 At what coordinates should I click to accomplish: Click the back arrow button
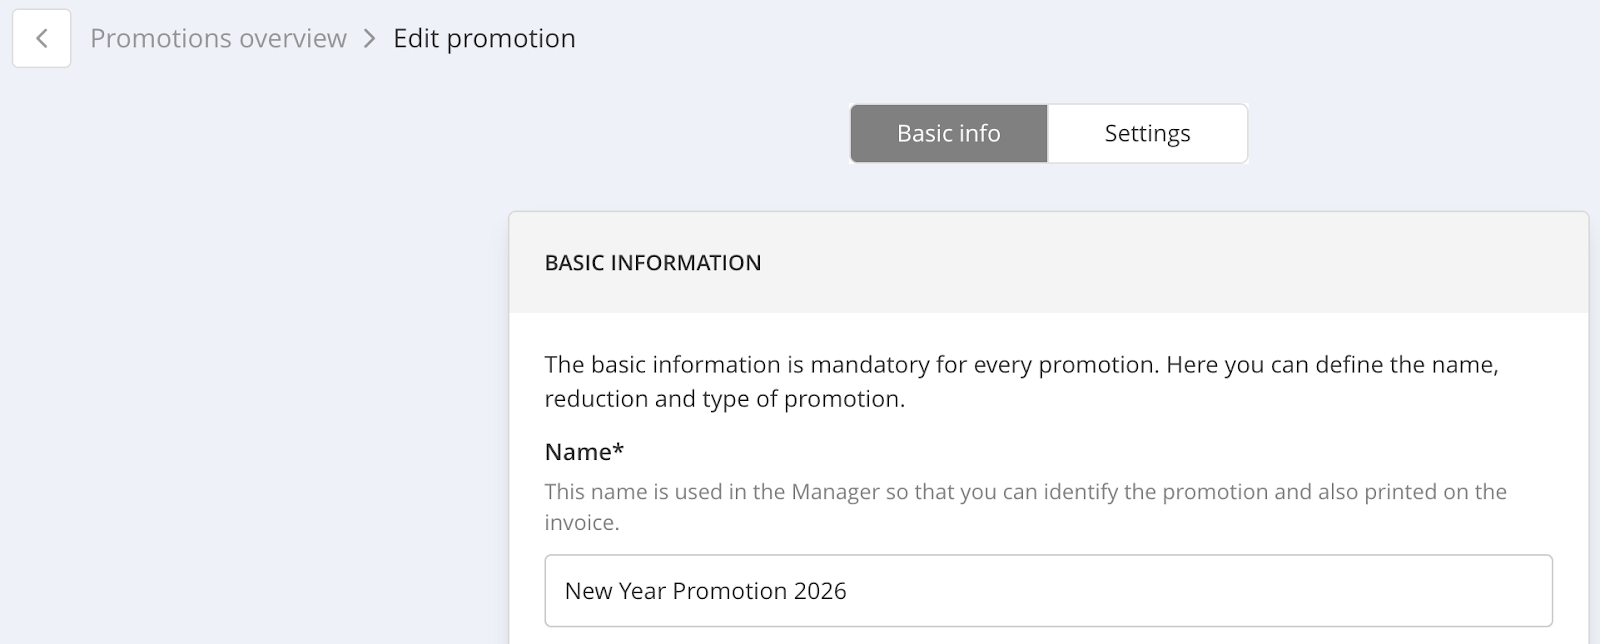point(42,39)
